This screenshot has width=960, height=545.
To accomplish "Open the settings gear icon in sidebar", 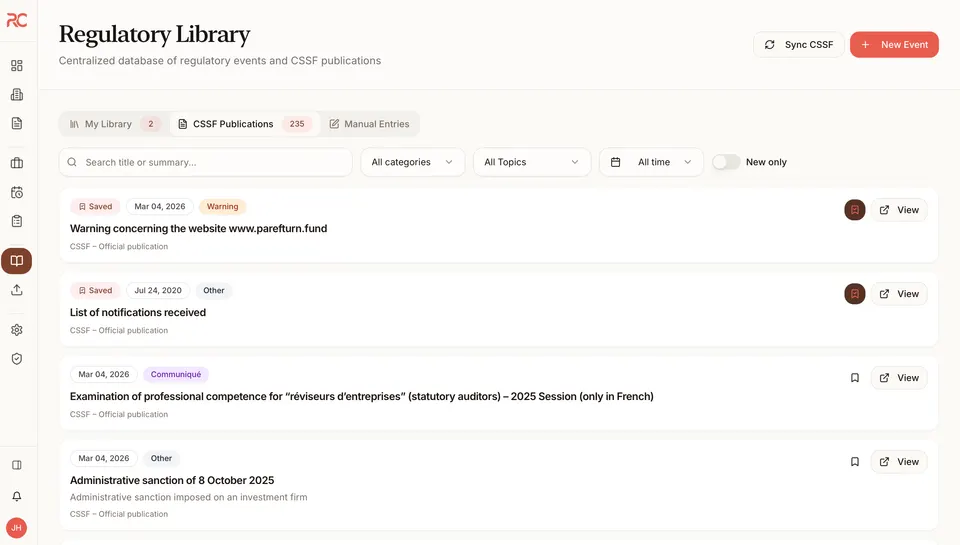I will 17,330.
